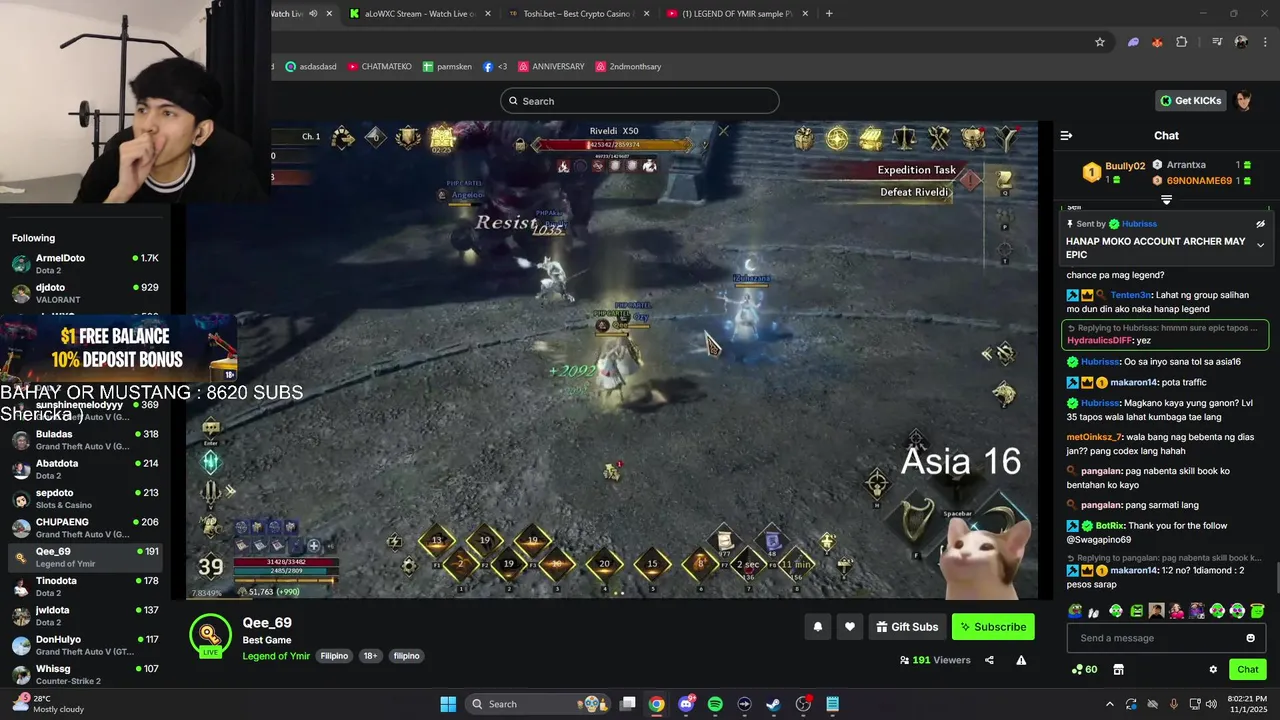Viewport: 1280px width, 720px height.
Task: Open sepdoto channel in Following list
Action: coord(85,498)
